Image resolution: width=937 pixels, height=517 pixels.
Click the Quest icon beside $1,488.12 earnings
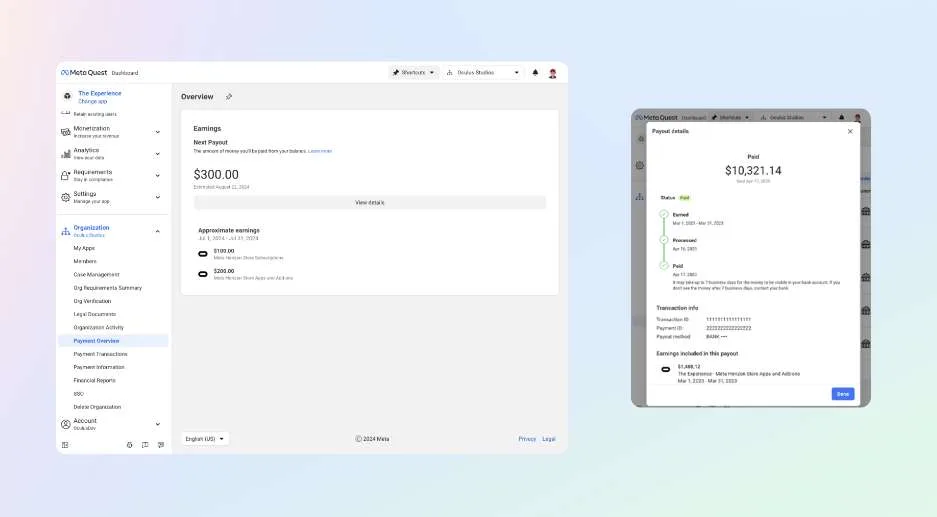pyautogui.click(x=666, y=369)
